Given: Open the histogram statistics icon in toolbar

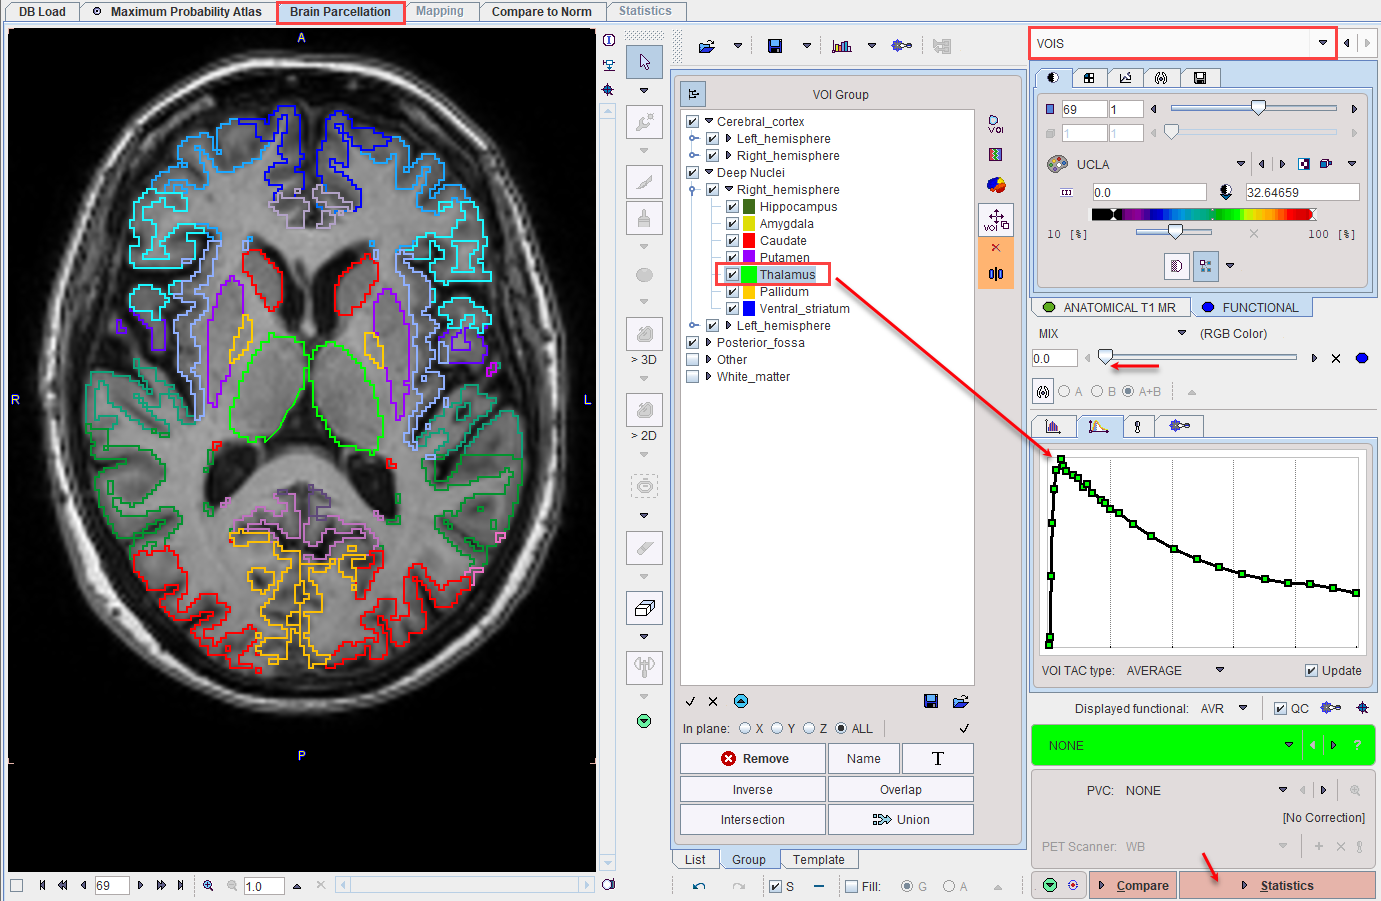Looking at the screenshot, I should (x=842, y=46).
